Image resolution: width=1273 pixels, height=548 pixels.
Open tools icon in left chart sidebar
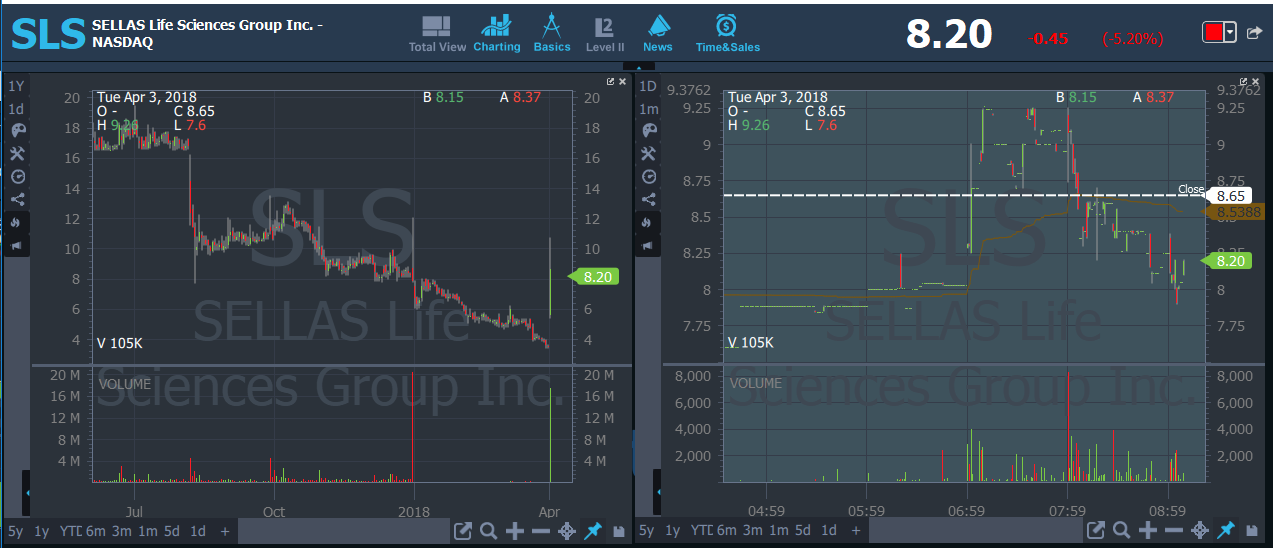[17, 153]
